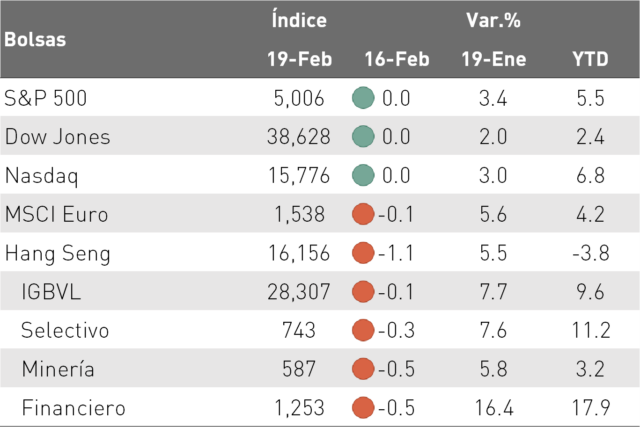The width and height of the screenshot is (640, 427).
Task: Click the red indicator dot for Selectivo
Action: tap(363, 330)
